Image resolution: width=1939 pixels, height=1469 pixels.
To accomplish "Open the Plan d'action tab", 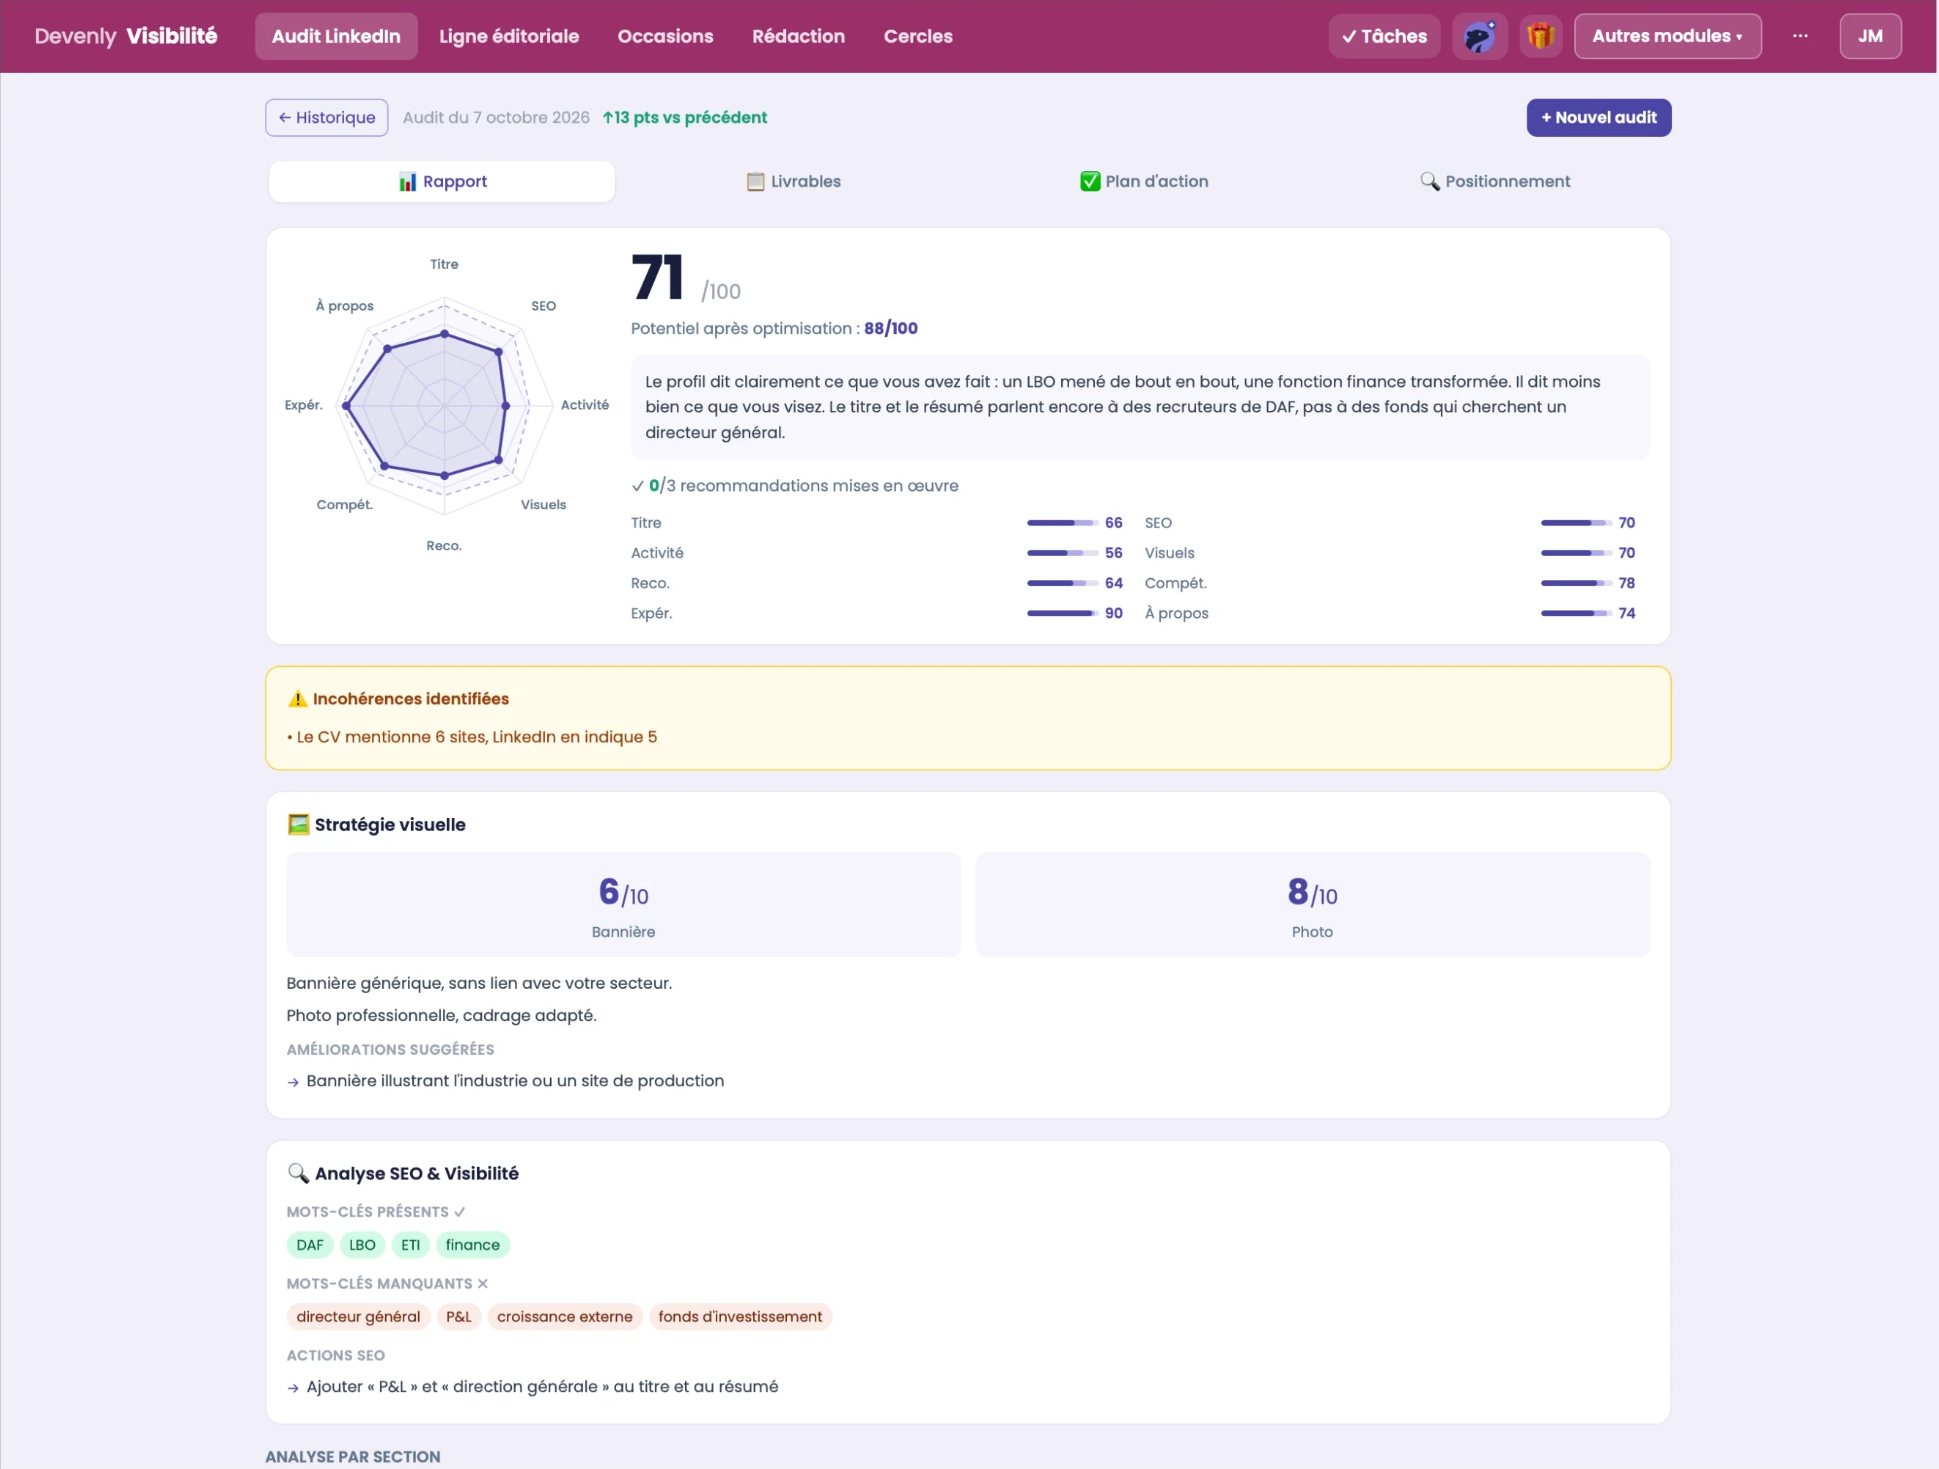I will (1144, 182).
